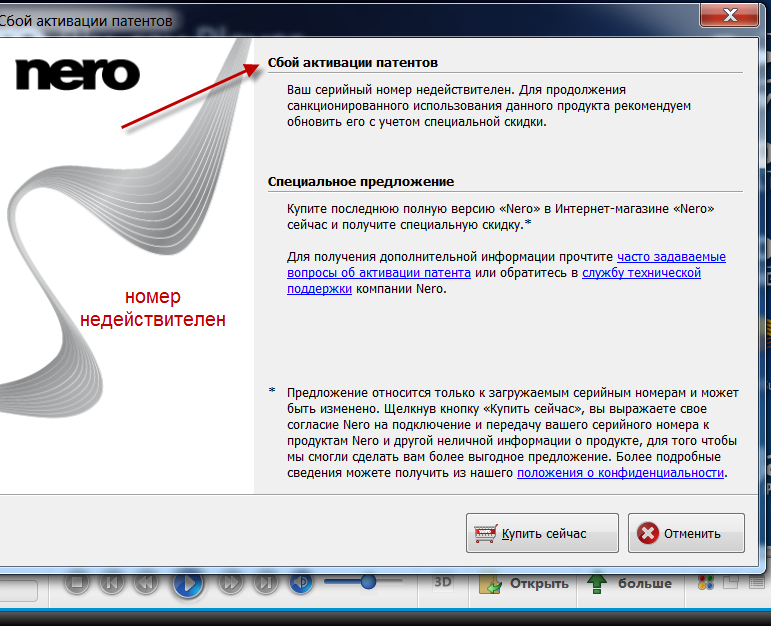The image size is (771, 626).
Task: Click the Открыть button in the player
Action: (524, 584)
